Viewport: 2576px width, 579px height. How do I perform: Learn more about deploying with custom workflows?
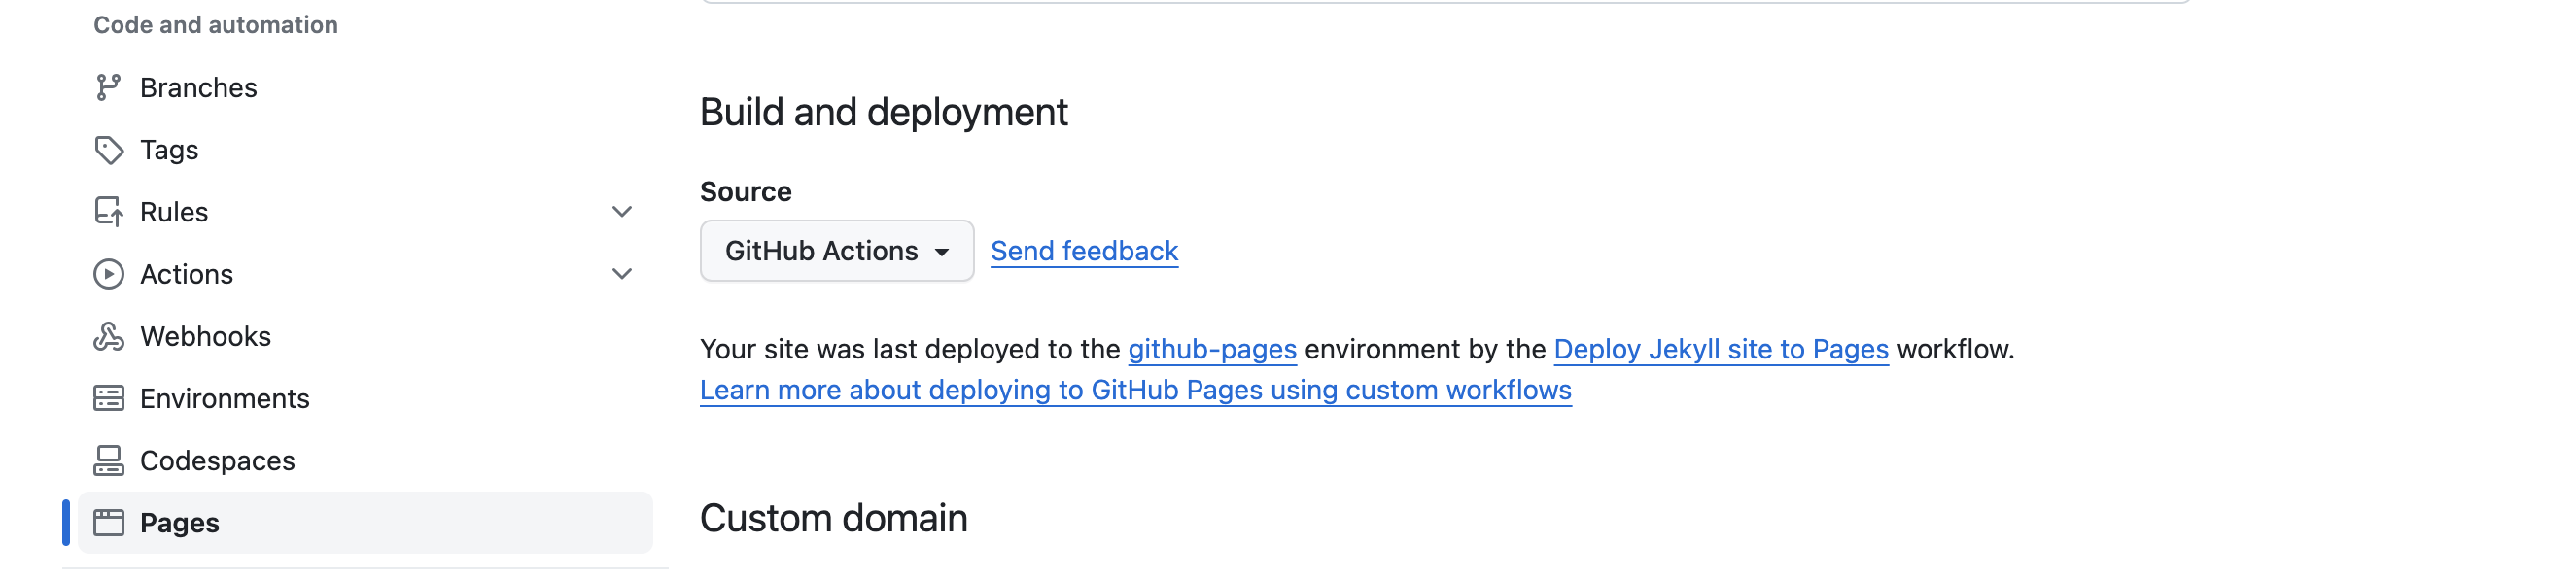coord(1135,390)
